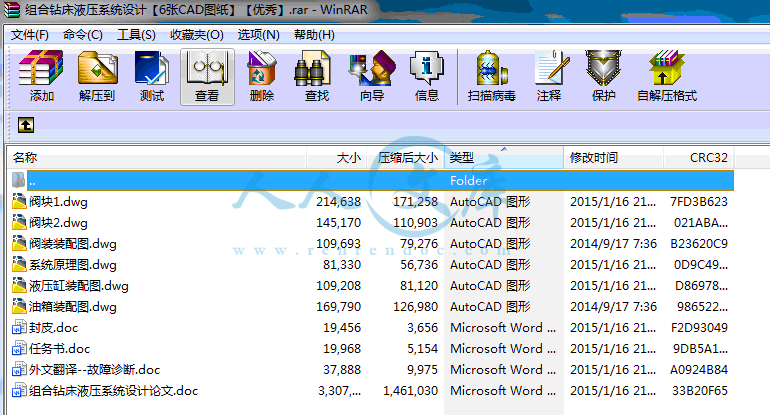Image resolution: width=770 pixels, height=415 pixels.
Task: Click the file icon of 阀块1.dwg
Action: 19,201
